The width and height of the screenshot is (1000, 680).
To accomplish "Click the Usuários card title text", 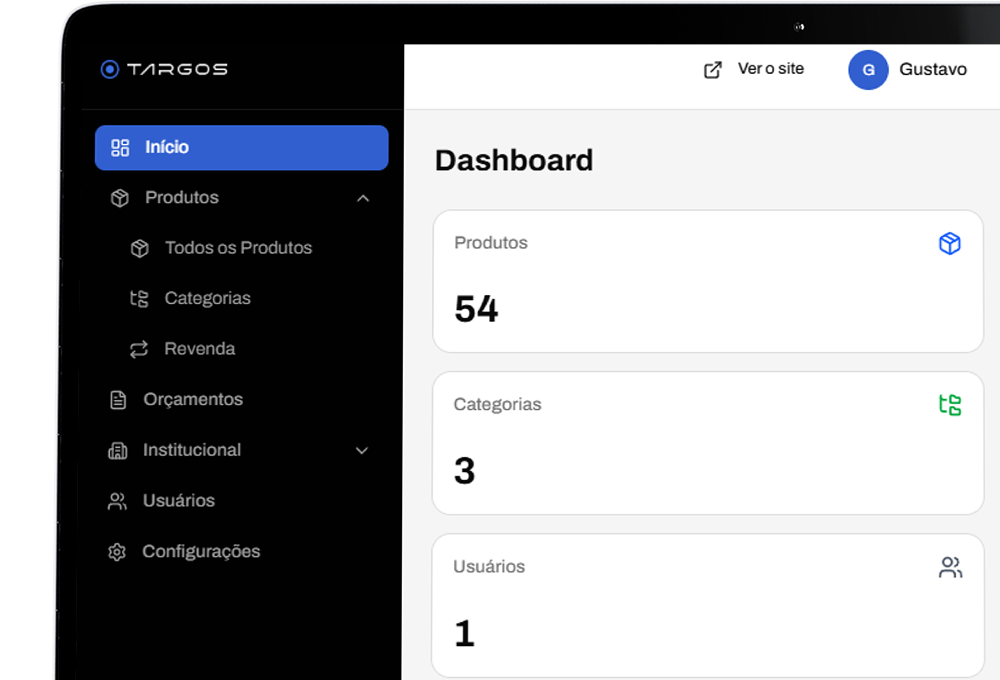I will [x=489, y=566].
